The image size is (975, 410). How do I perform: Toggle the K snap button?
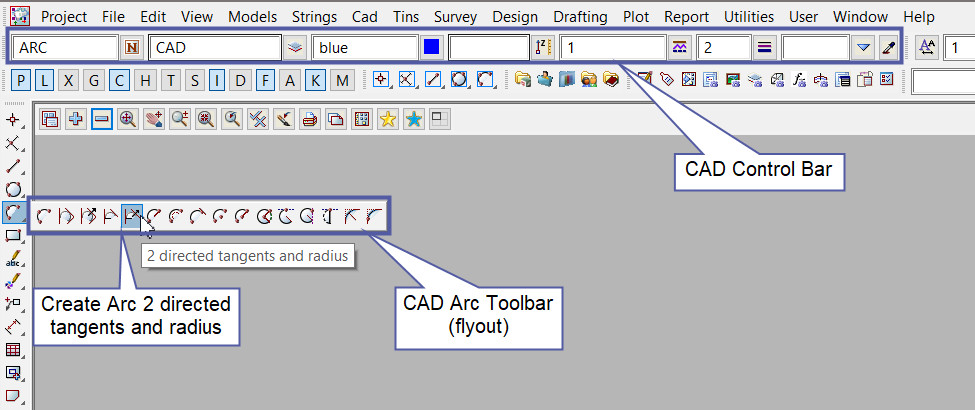(316, 80)
